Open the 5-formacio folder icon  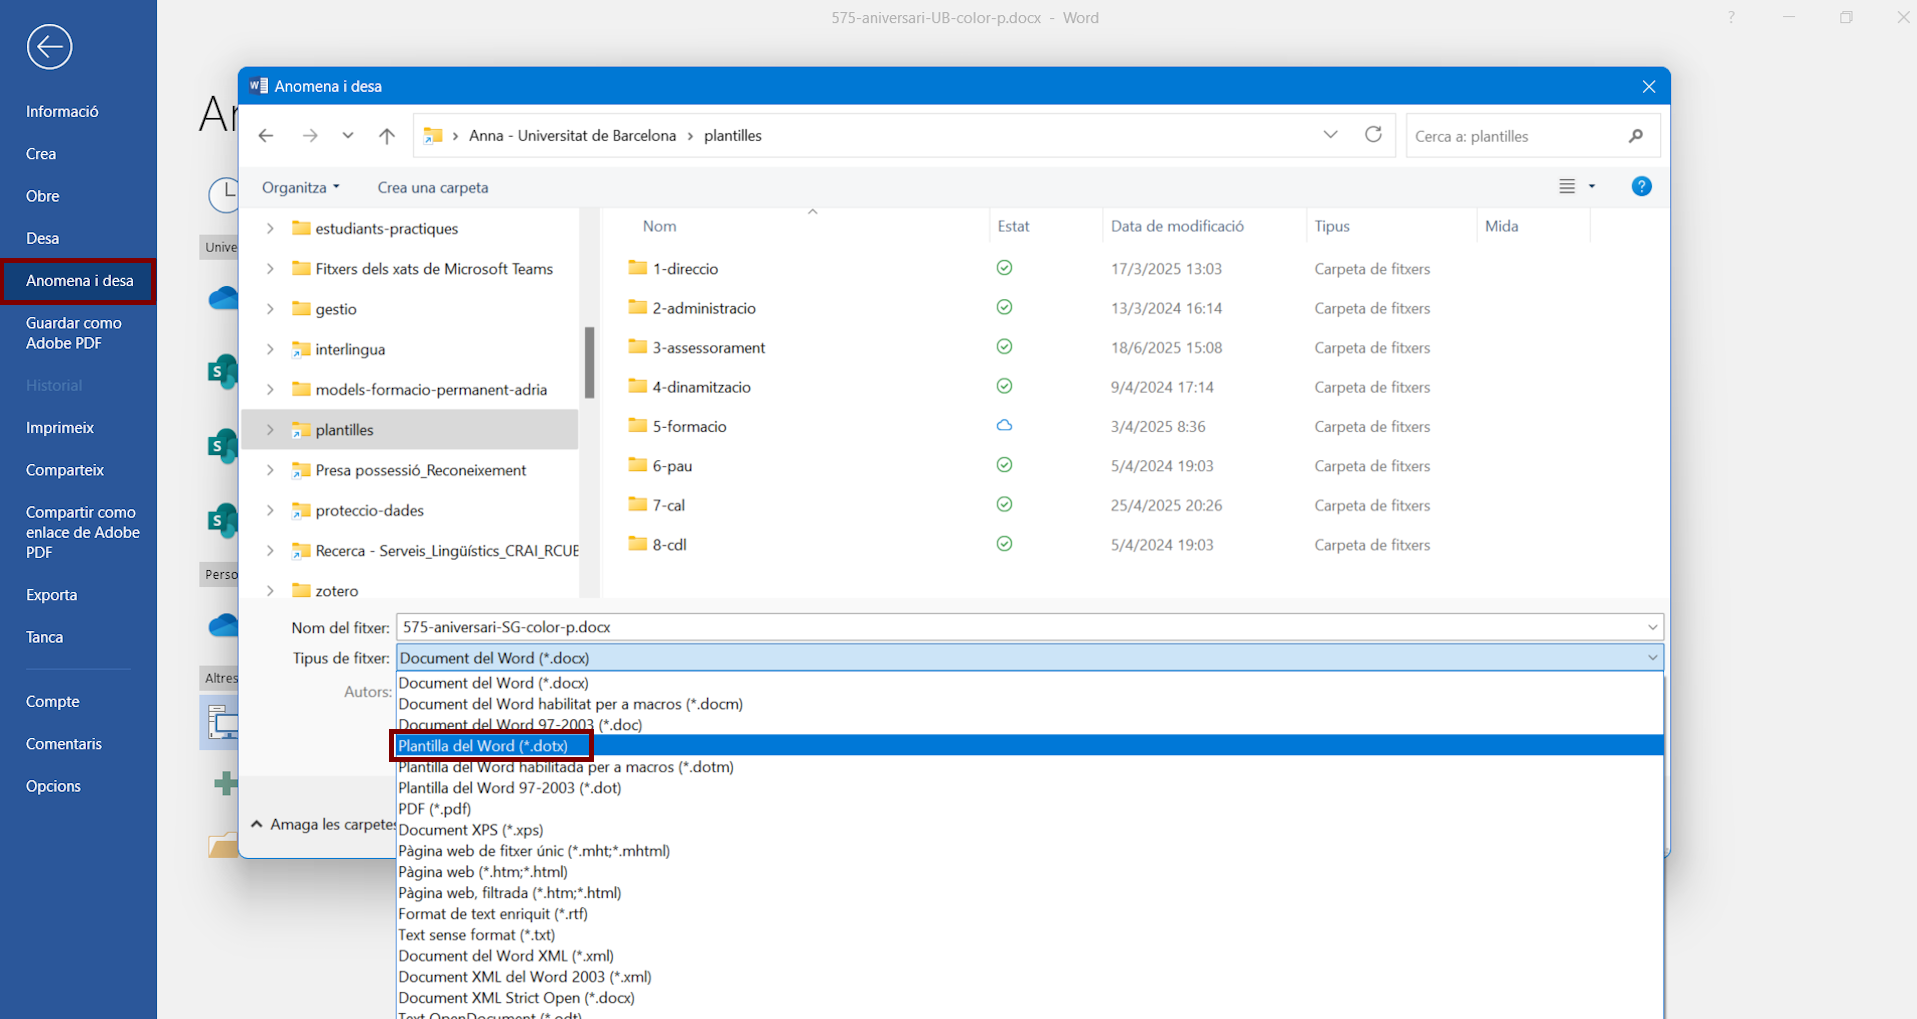(x=637, y=426)
